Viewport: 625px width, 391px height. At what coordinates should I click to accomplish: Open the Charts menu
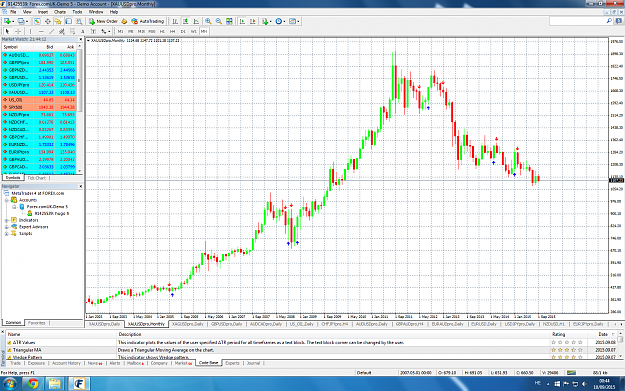pyautogui.click(x=60, y=12)
